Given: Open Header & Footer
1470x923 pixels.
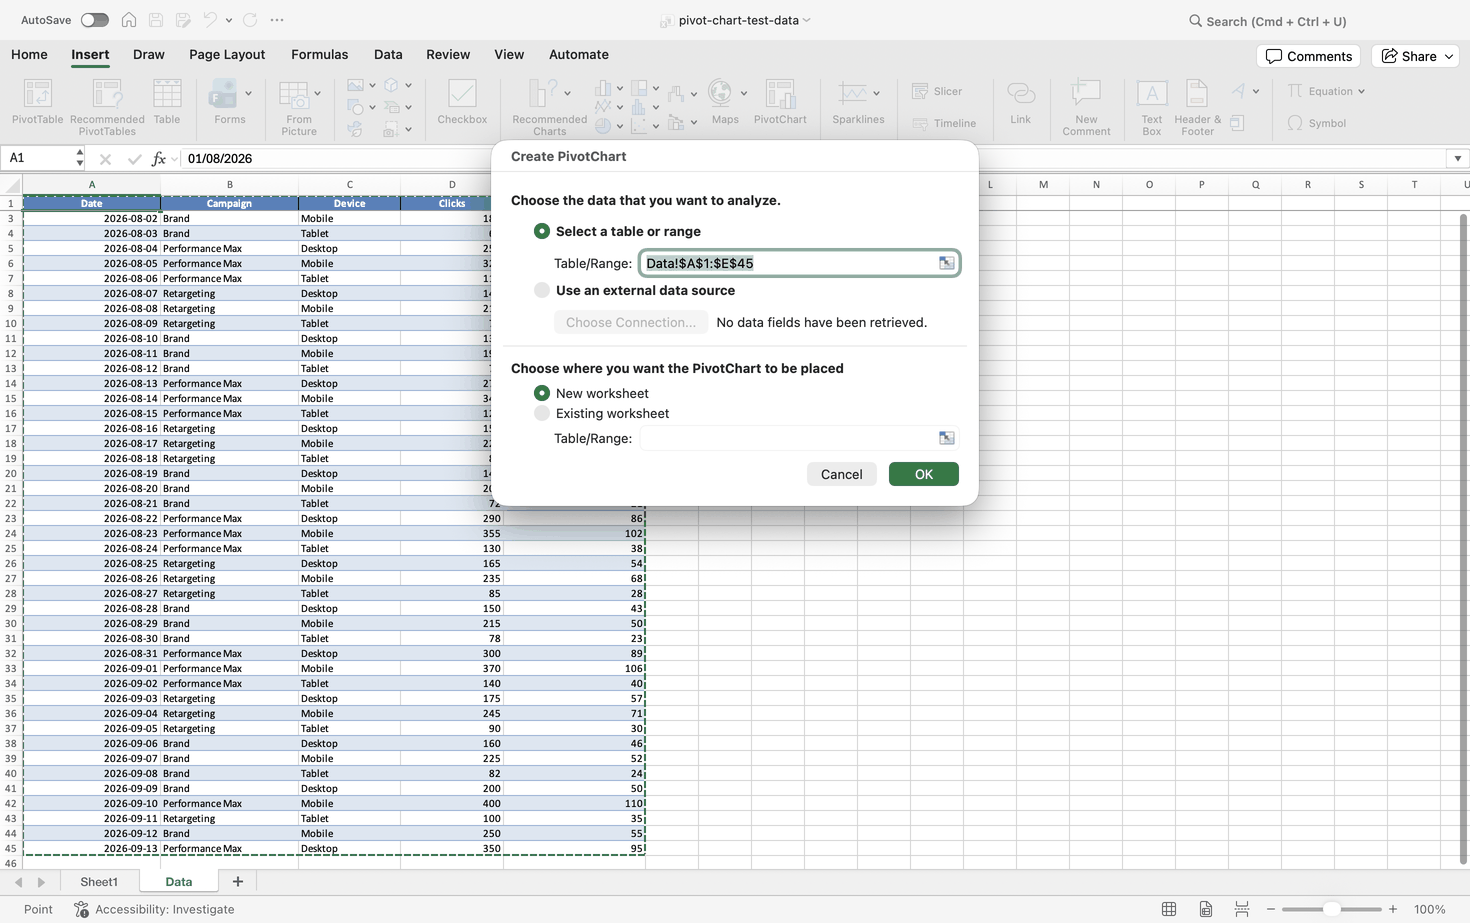Looking at the screenshot, I should click(x=1197, y=107).
